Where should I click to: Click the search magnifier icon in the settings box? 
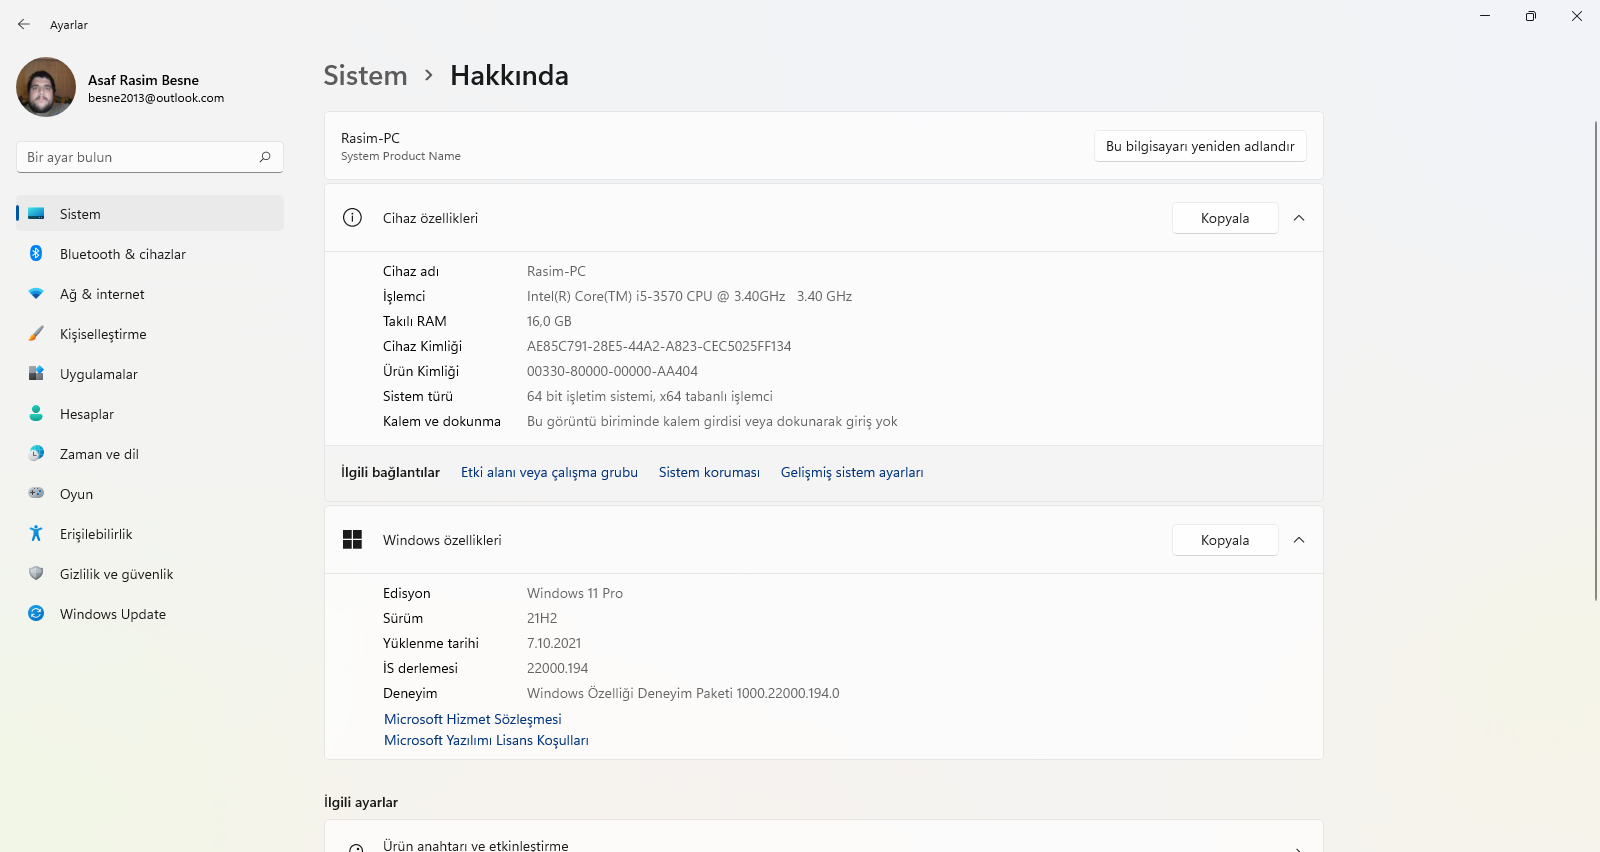tap(265, 157)
